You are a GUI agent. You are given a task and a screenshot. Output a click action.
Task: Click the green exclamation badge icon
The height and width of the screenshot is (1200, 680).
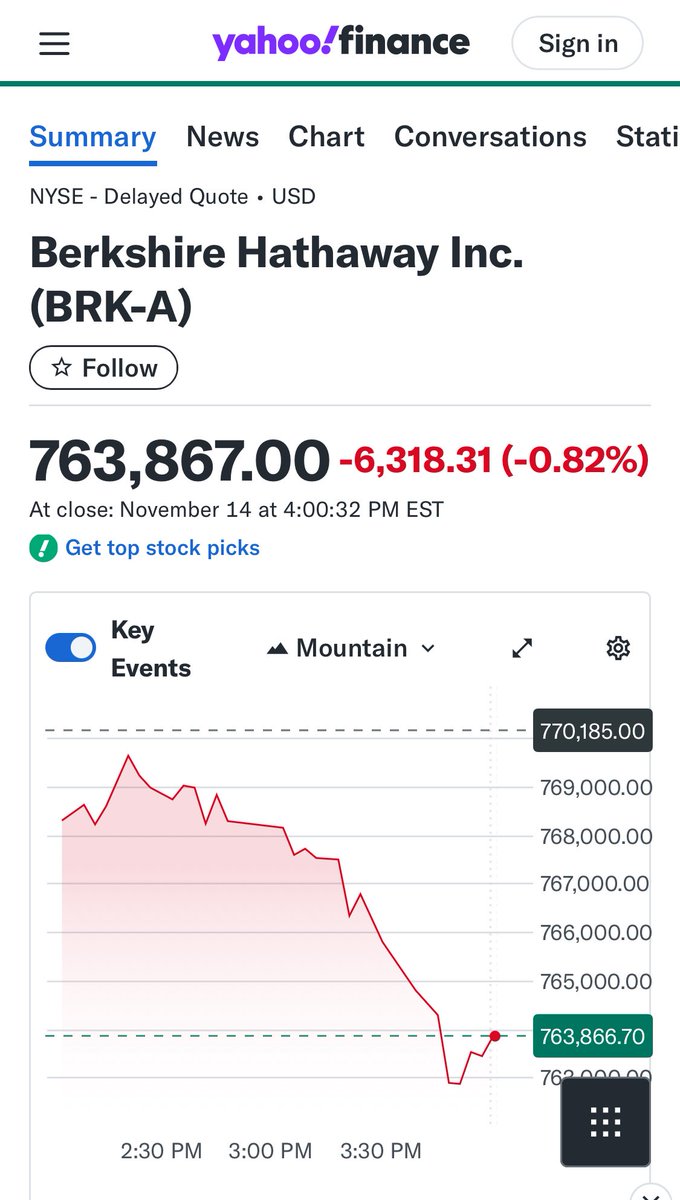click(x=43, y=548)
